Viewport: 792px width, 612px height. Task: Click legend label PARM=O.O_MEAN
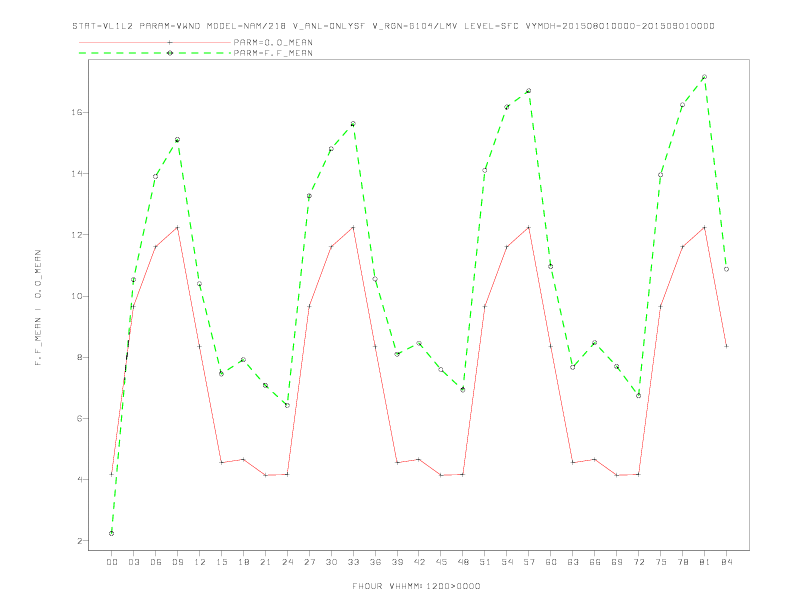click(273, 42)
